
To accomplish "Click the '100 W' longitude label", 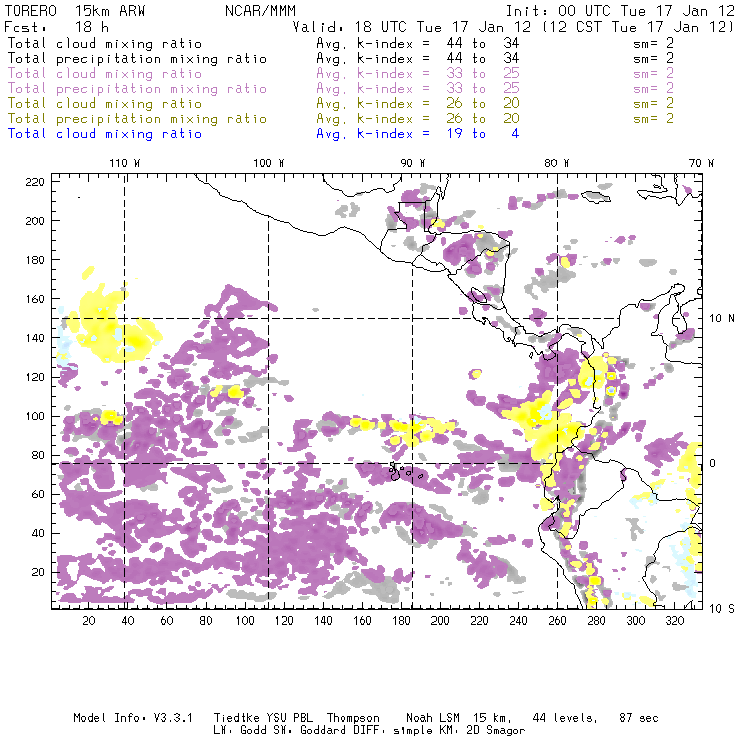I will (x=269, y=163).
